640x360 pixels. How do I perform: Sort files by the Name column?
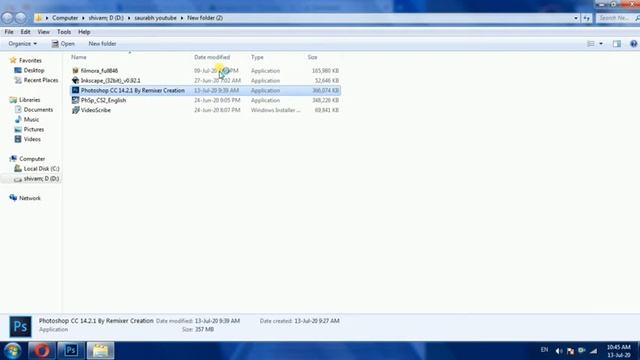(x=79, y=57)
